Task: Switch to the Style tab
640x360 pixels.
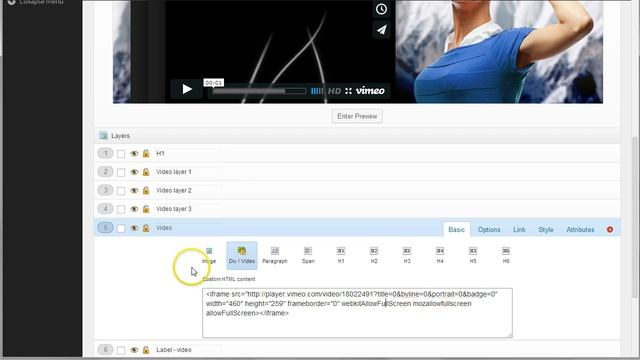Action: pos(546,229)
